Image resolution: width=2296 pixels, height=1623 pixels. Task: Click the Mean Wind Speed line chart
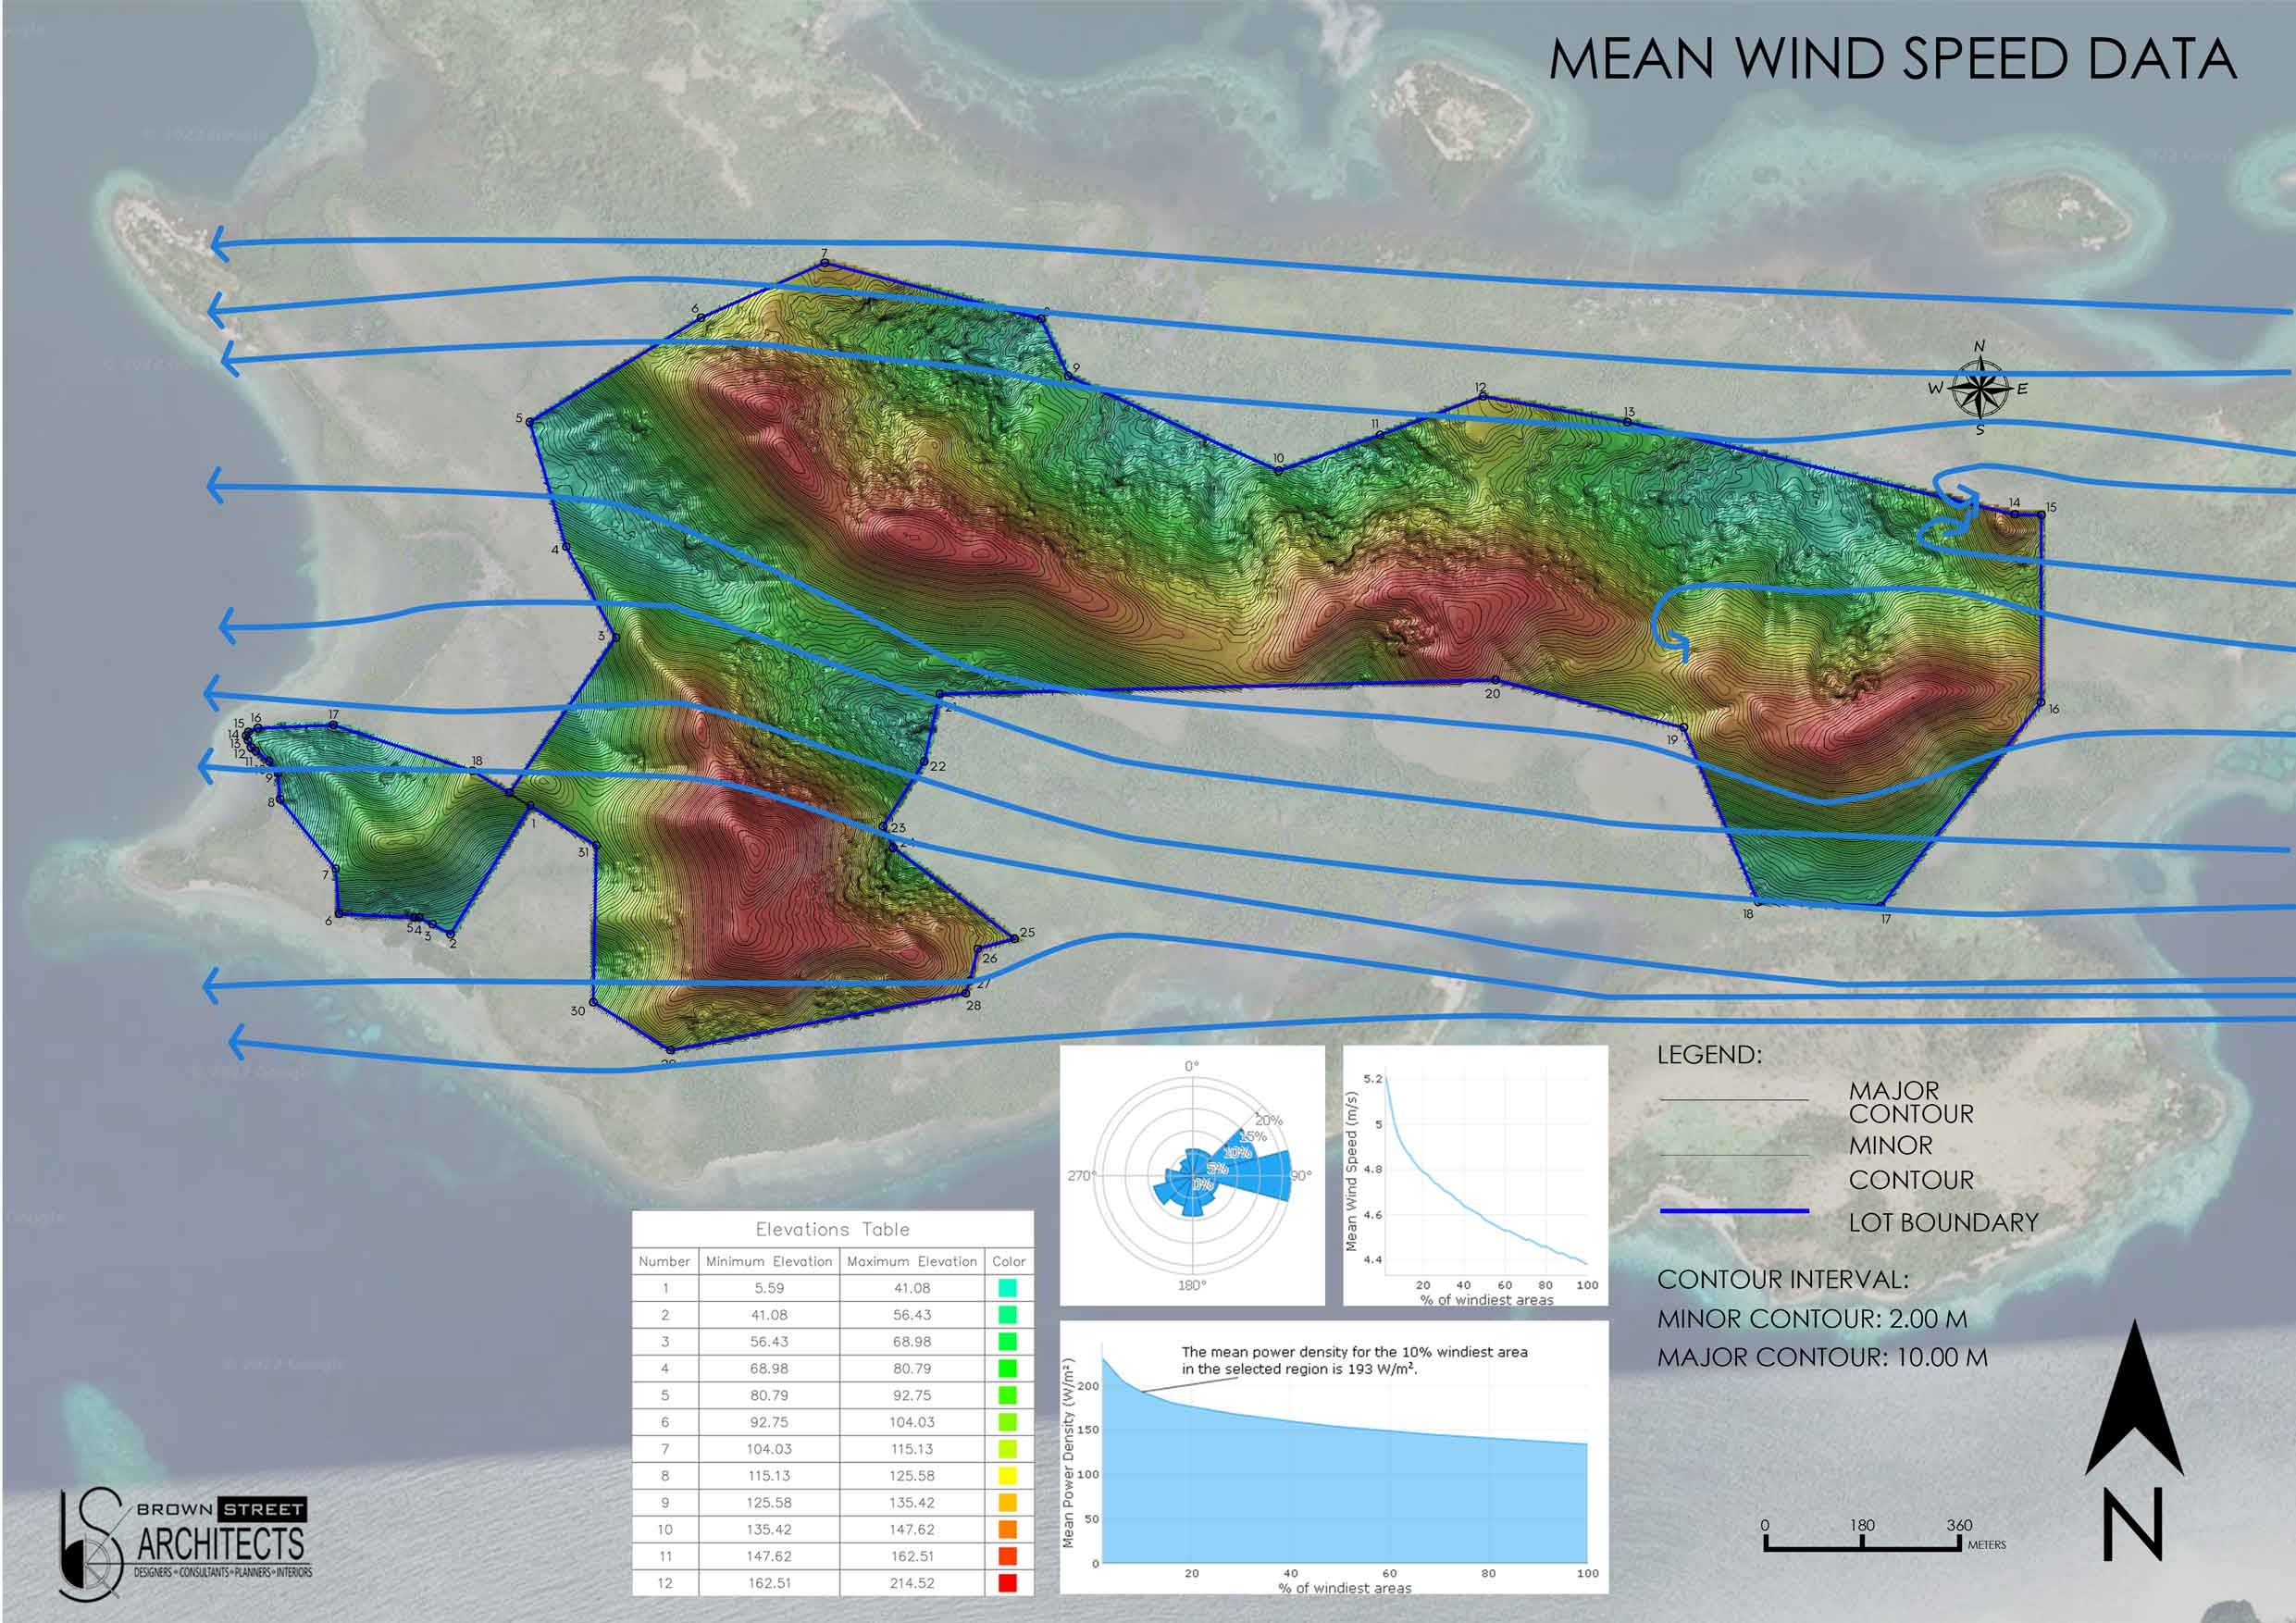click(x=1477, y=1176)
